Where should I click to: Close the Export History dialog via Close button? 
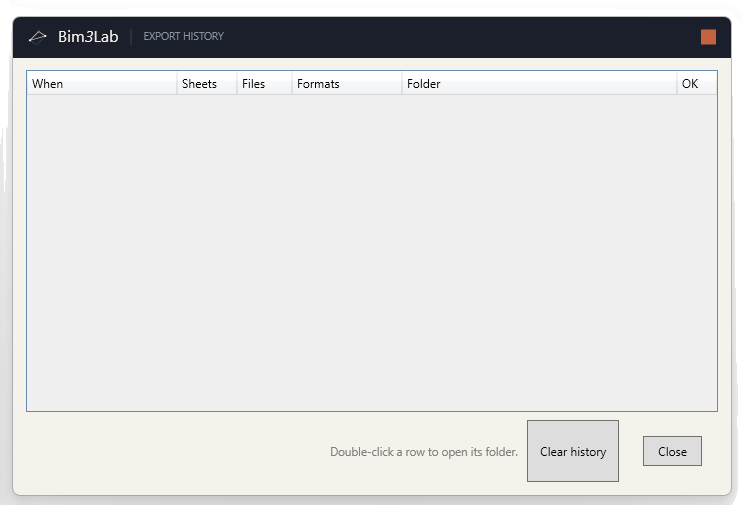click(x=672, y=451)
